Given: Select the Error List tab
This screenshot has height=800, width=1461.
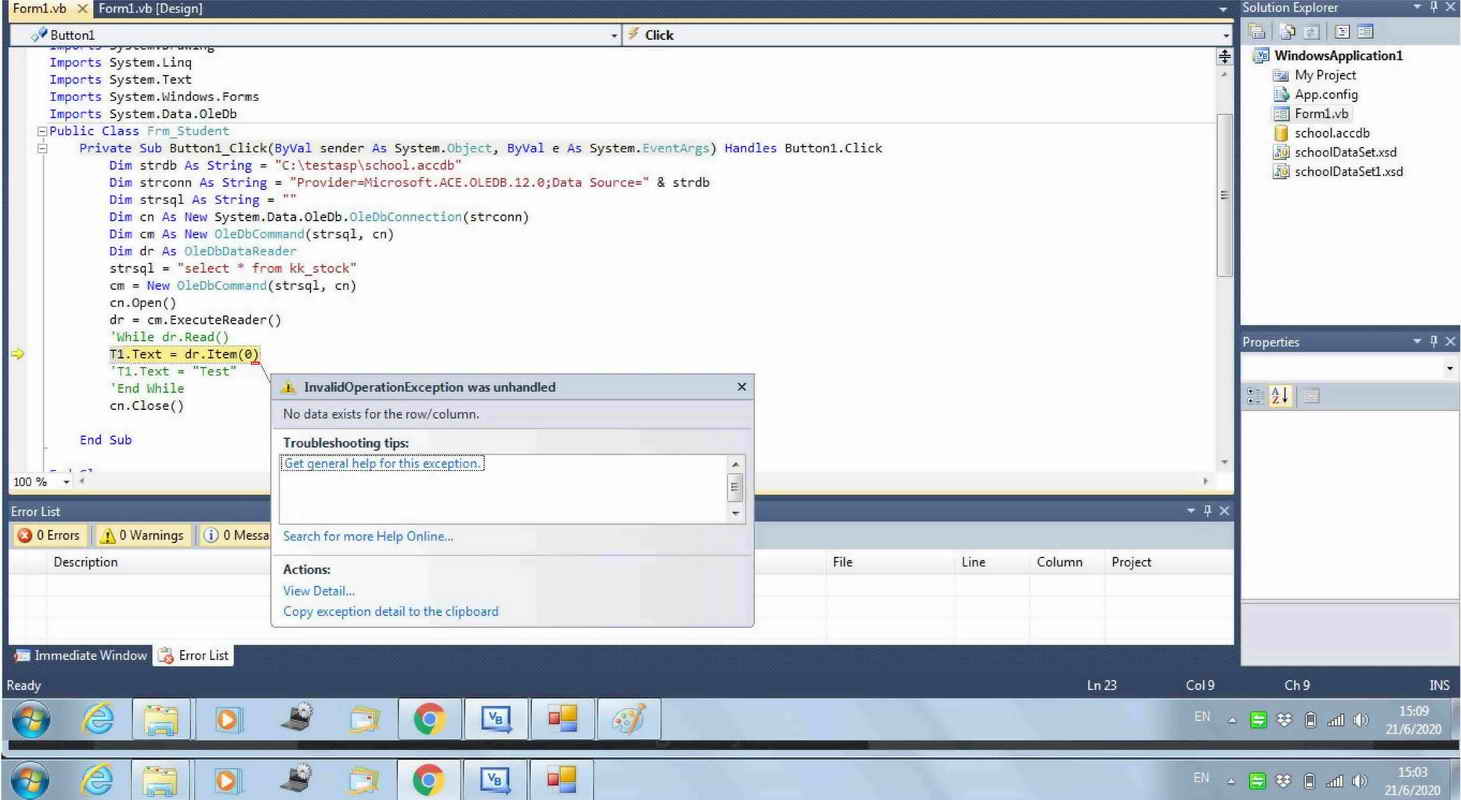Looking at the screenshot, I should 195,656.
